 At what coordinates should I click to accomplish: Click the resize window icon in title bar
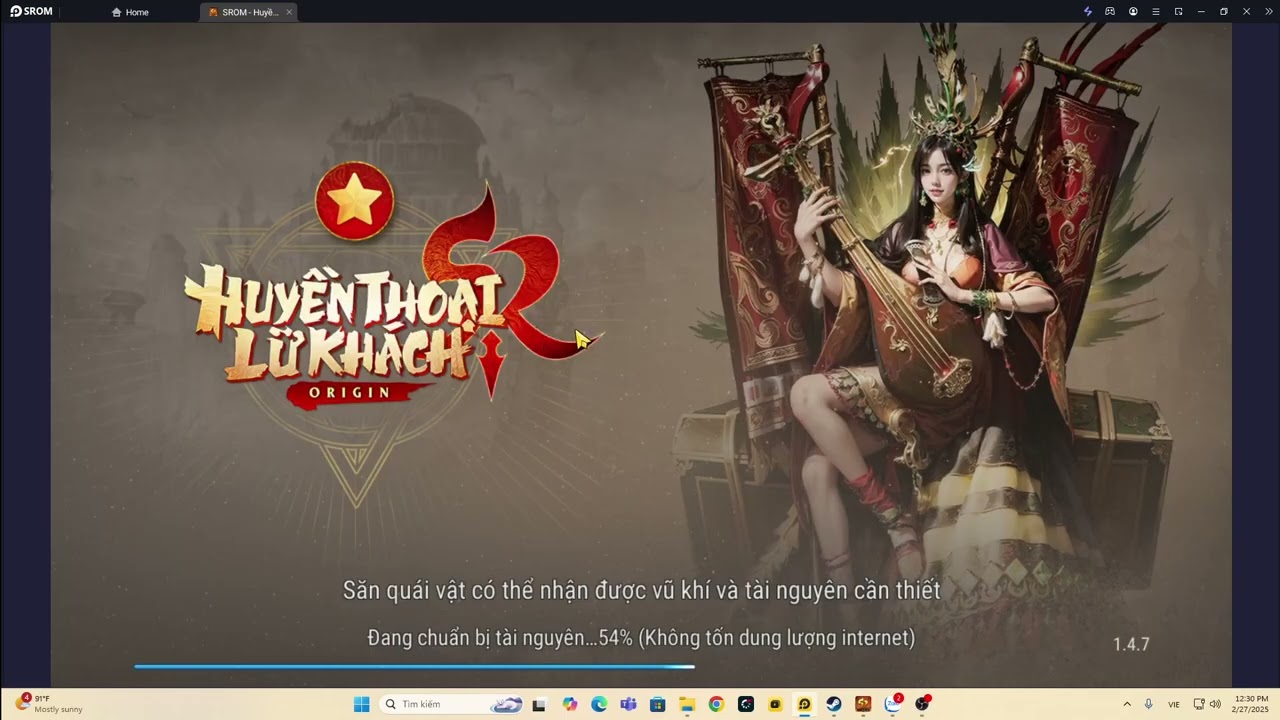tap(1178, 12)
